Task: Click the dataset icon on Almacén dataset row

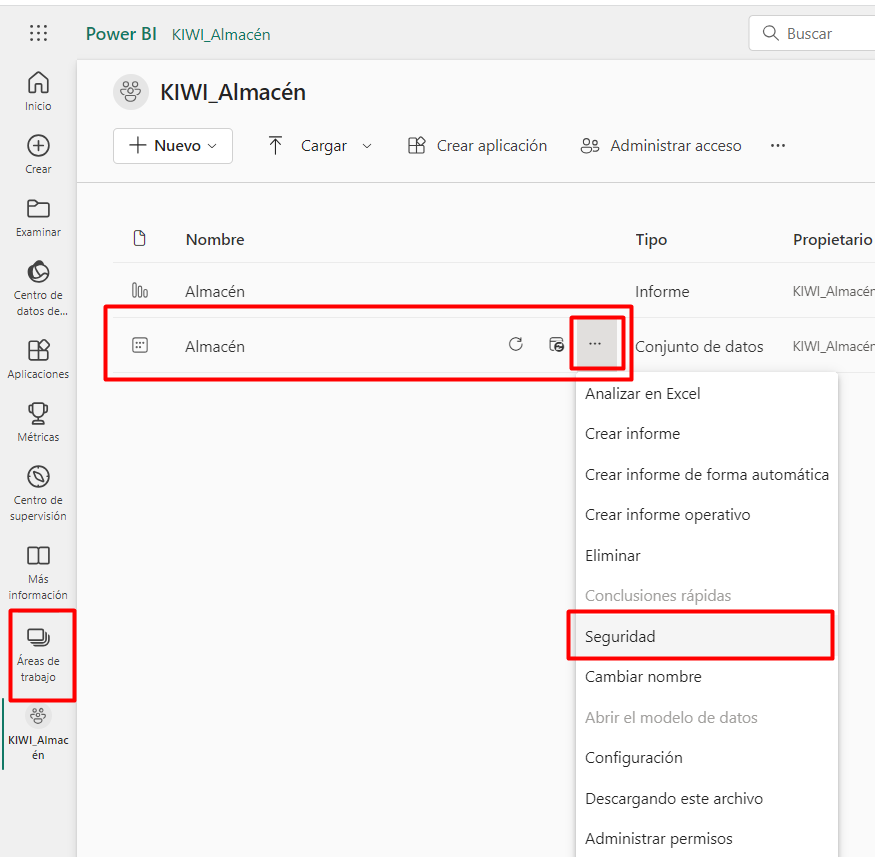Action: tap(140, 345)
